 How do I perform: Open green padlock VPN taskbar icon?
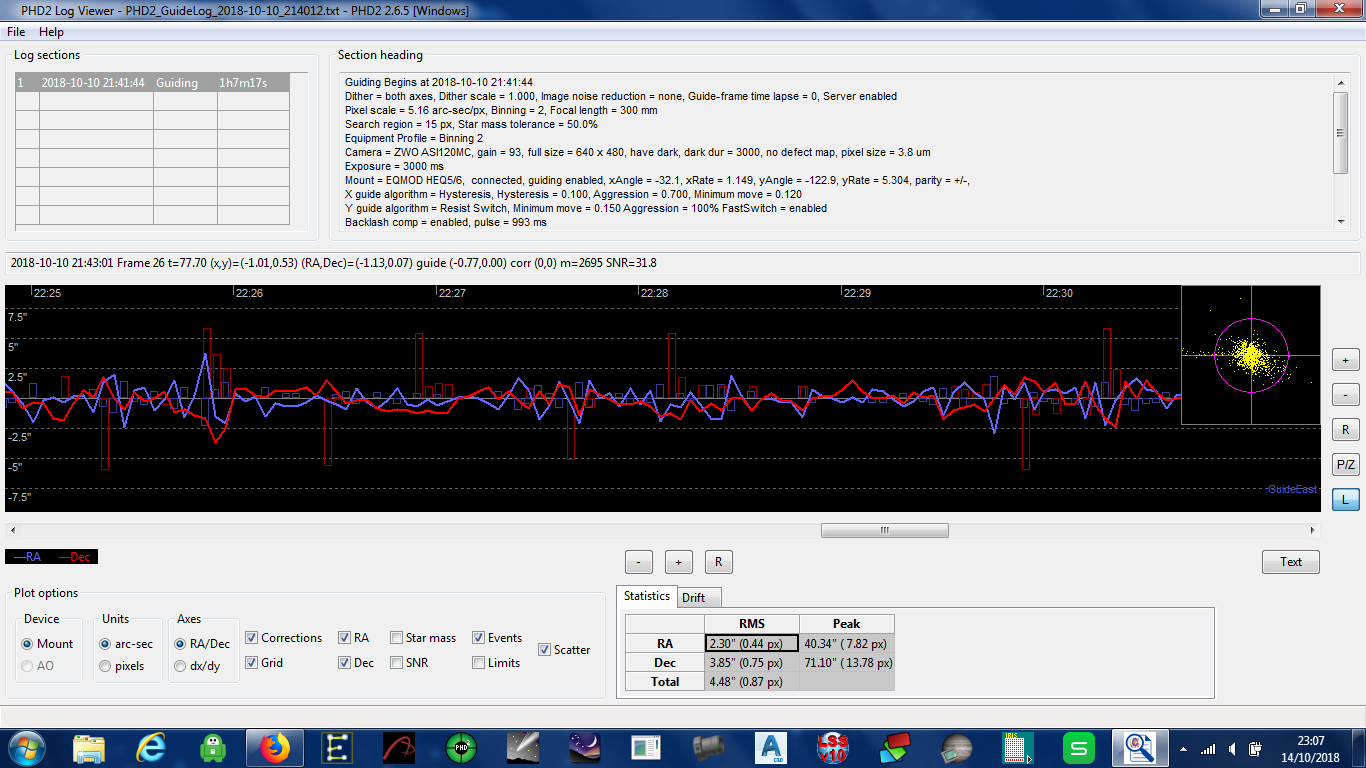213,748
